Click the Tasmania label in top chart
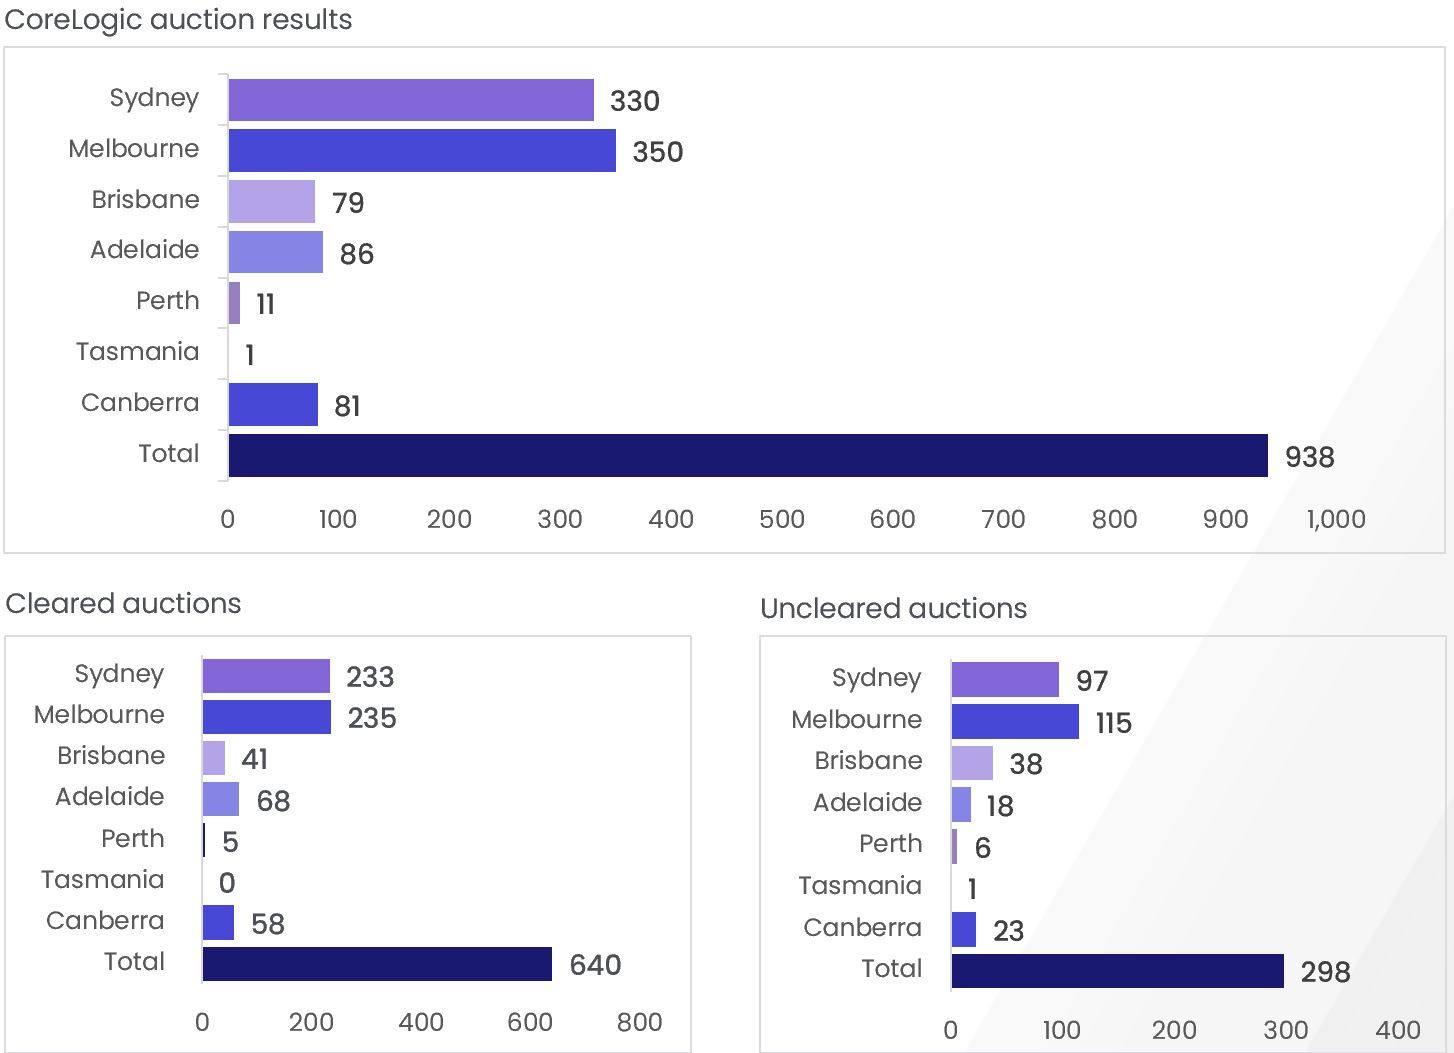 point(138,352)
